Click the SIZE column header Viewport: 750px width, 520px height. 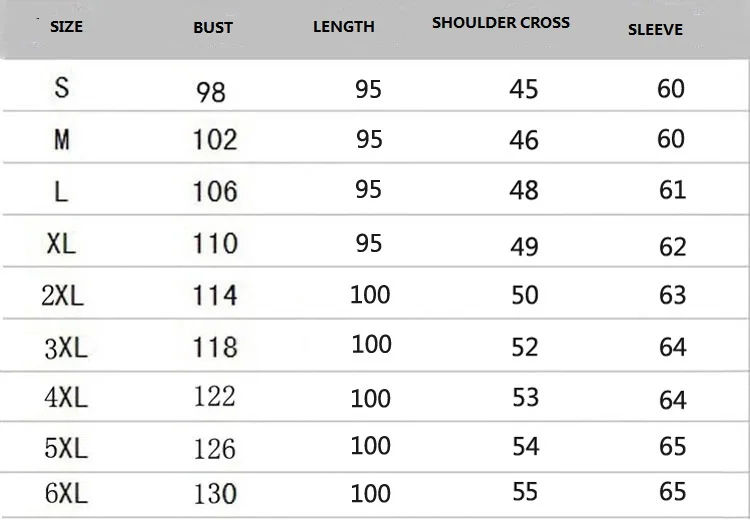click(66, 26)
